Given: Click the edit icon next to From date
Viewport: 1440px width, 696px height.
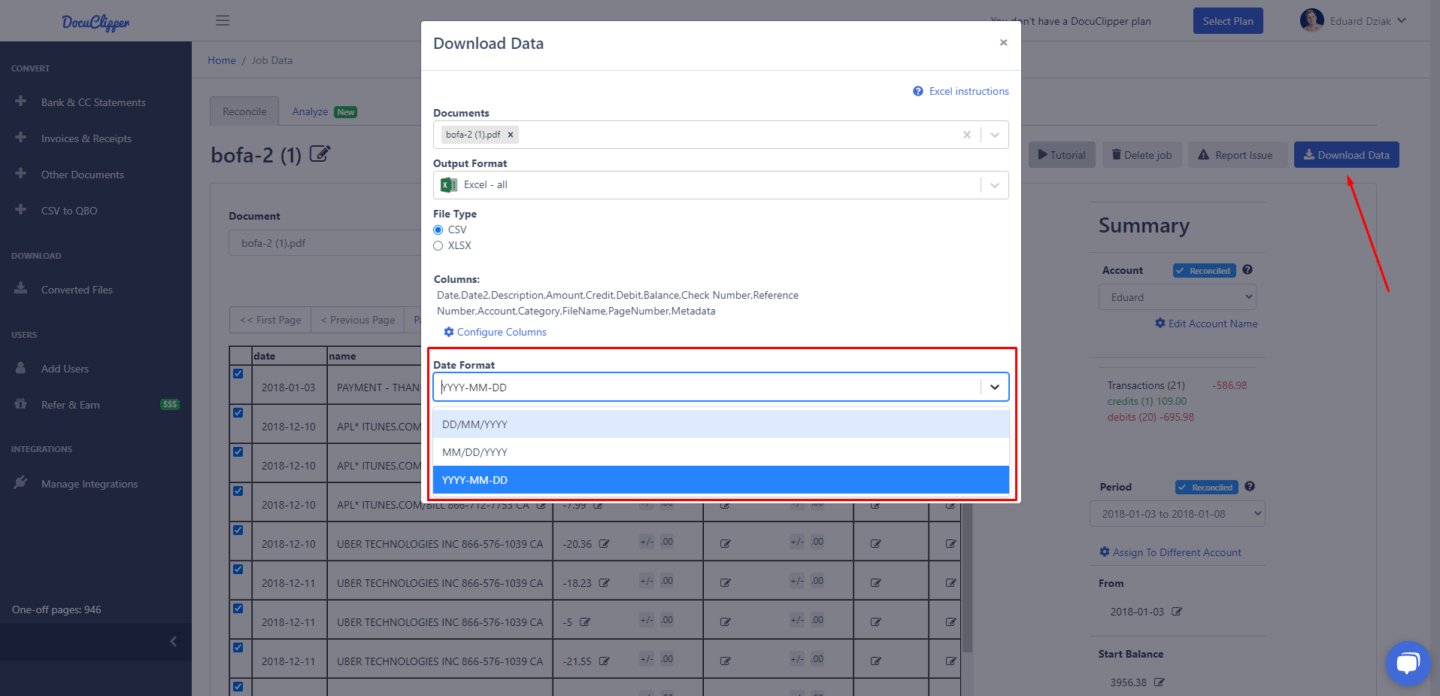Looking at the screenshot, I should point(1177,611).
